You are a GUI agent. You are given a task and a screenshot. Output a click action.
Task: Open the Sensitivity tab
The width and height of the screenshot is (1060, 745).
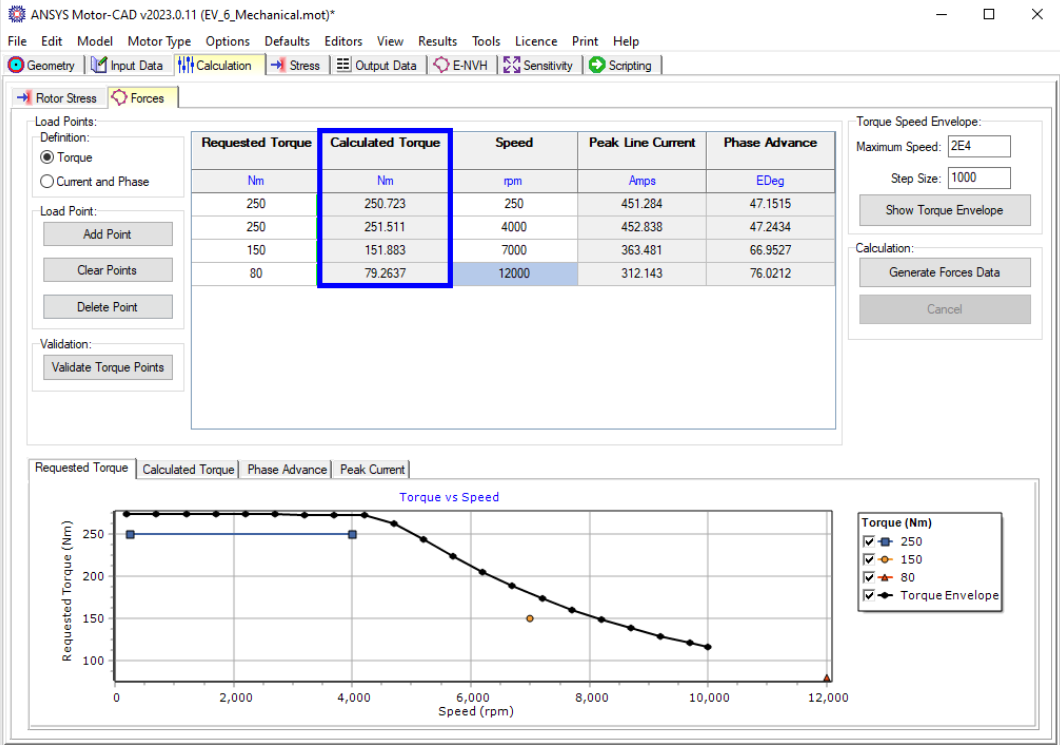click(539, 66)
